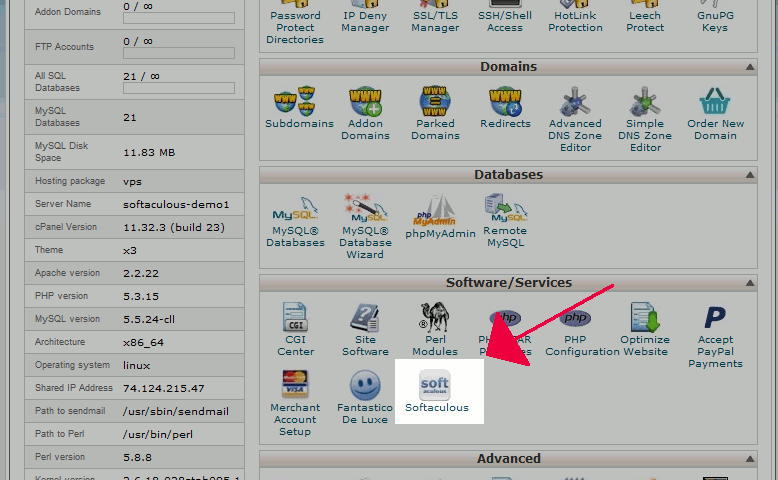Image resolution: width=778 pixels, height=480 pixels.
Task: Open SSH/Shell Access
Action: pyautogui.click(x=505, y=16)
